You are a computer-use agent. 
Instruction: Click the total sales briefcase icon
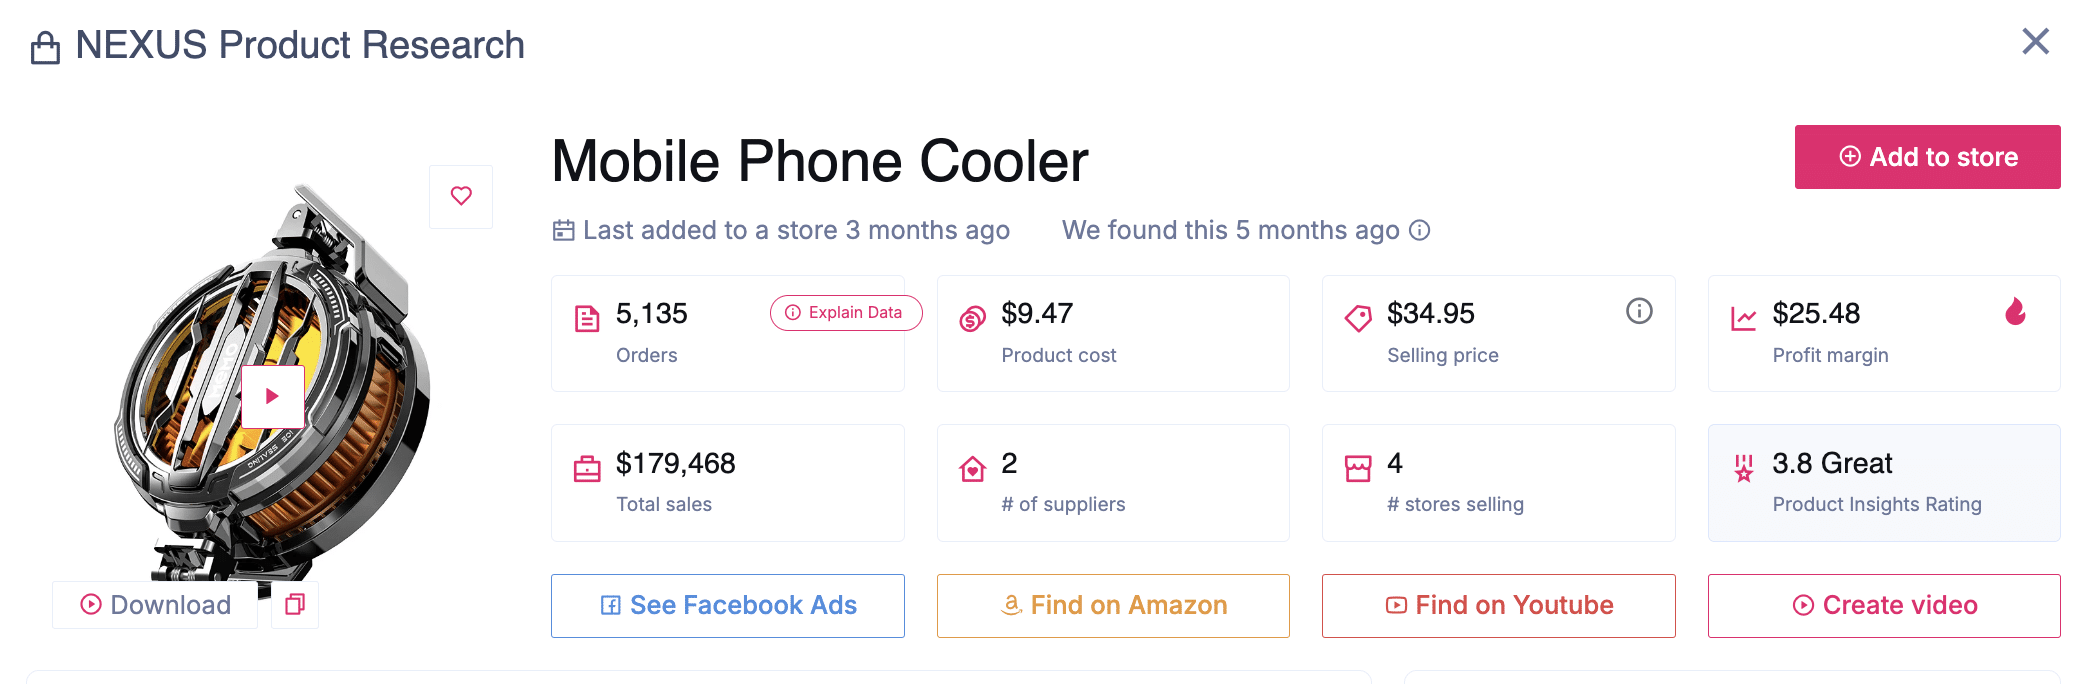(x=587, y=468)
